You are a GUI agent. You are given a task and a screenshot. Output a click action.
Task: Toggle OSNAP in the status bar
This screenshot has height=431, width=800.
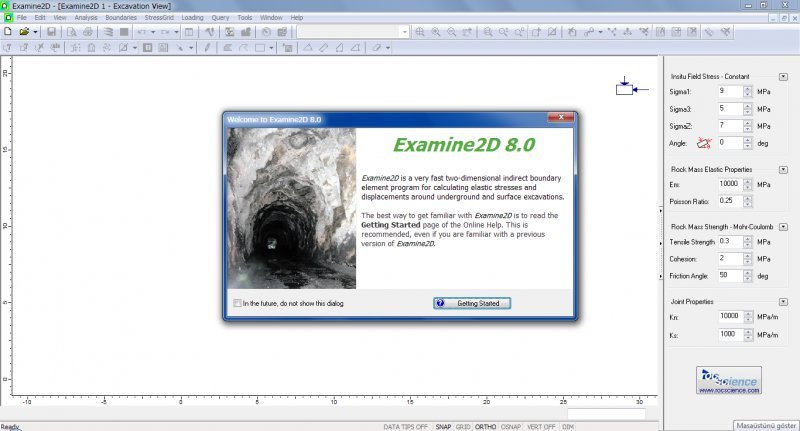tap(511, 427)
